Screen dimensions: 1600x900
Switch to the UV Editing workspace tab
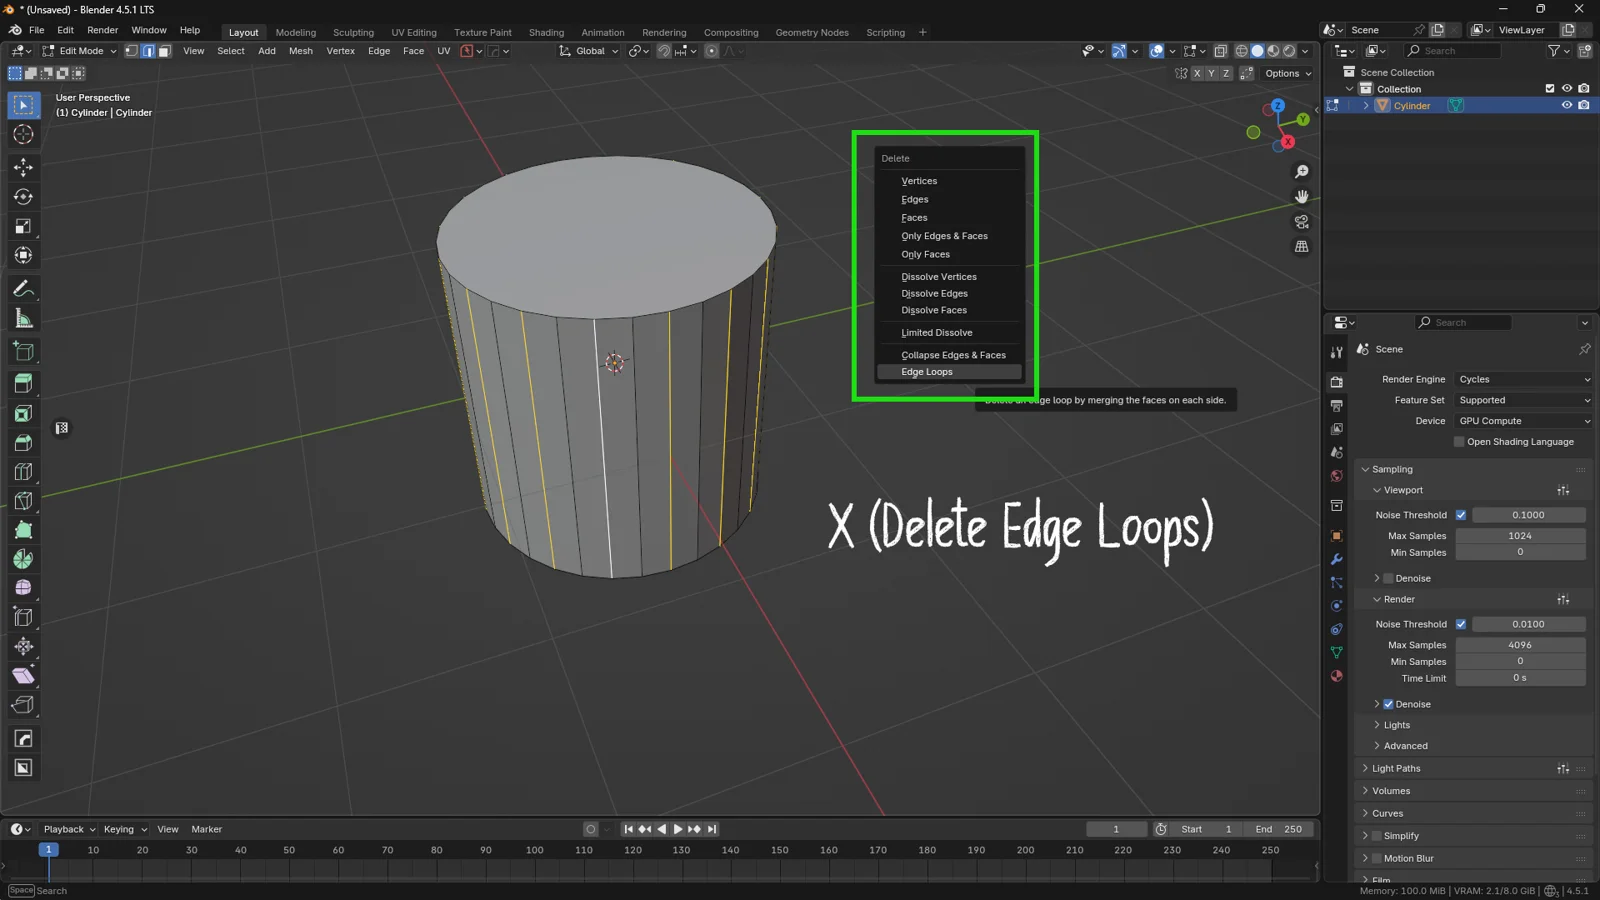click(x=414, y=32)
